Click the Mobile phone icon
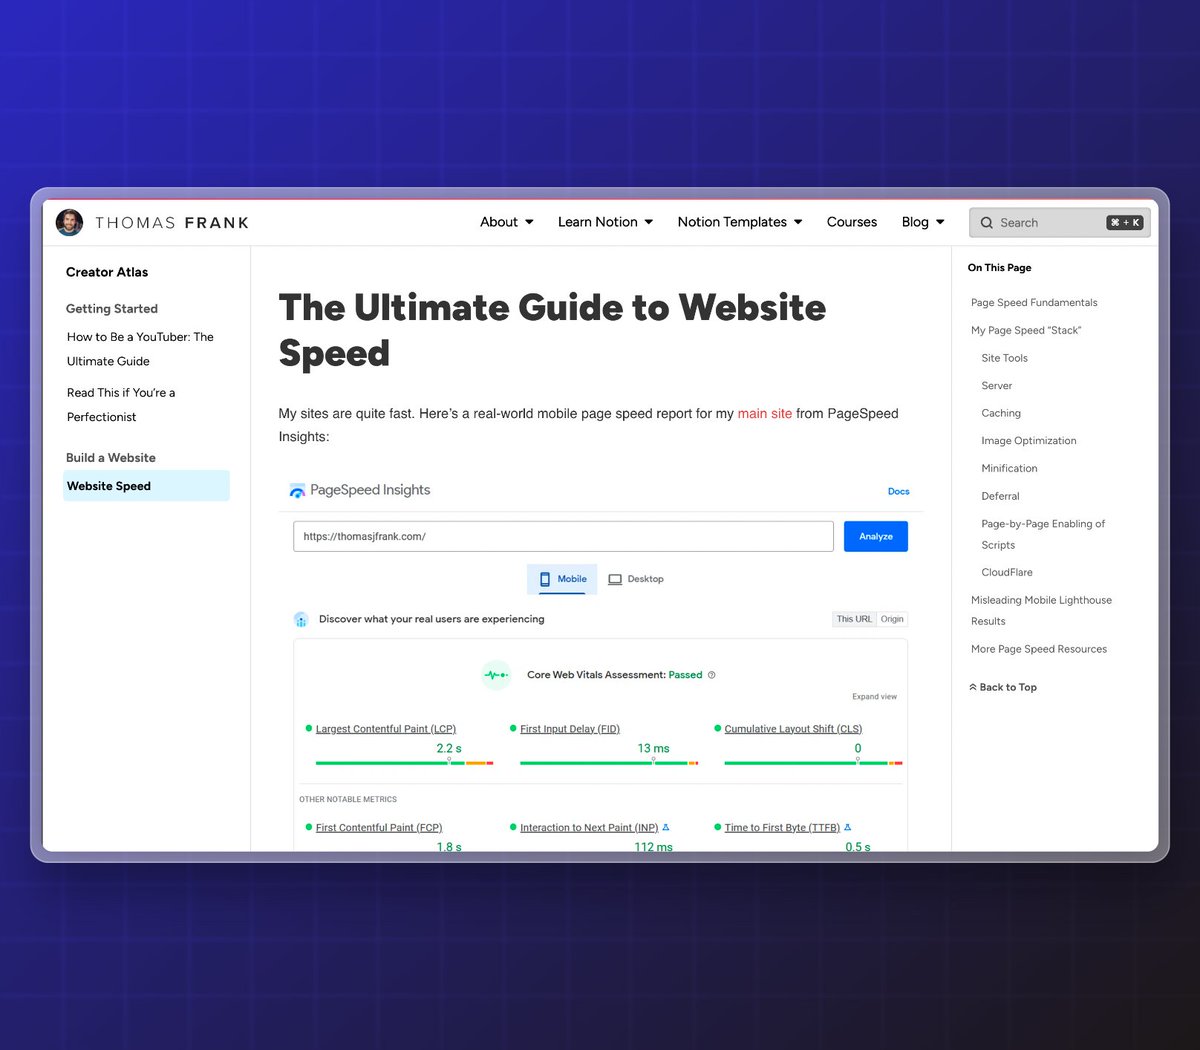1200x1050 pixels. (x=545, y=579)
